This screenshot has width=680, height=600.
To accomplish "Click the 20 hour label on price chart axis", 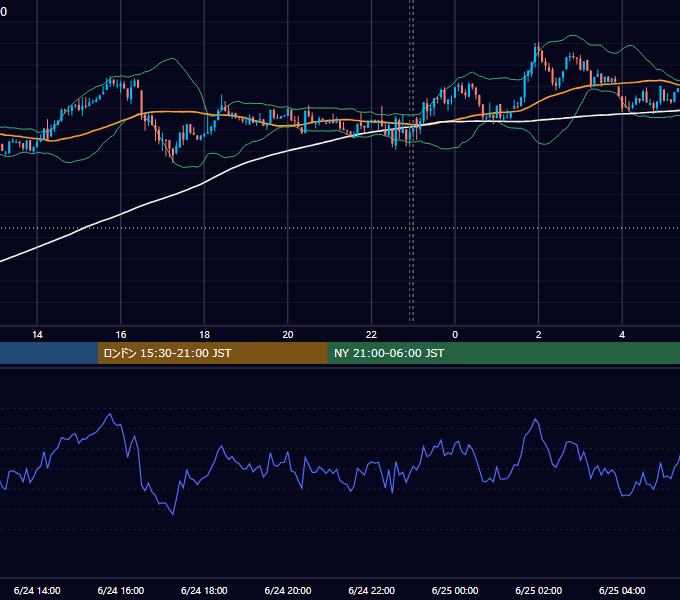I will tap(288, 335).
